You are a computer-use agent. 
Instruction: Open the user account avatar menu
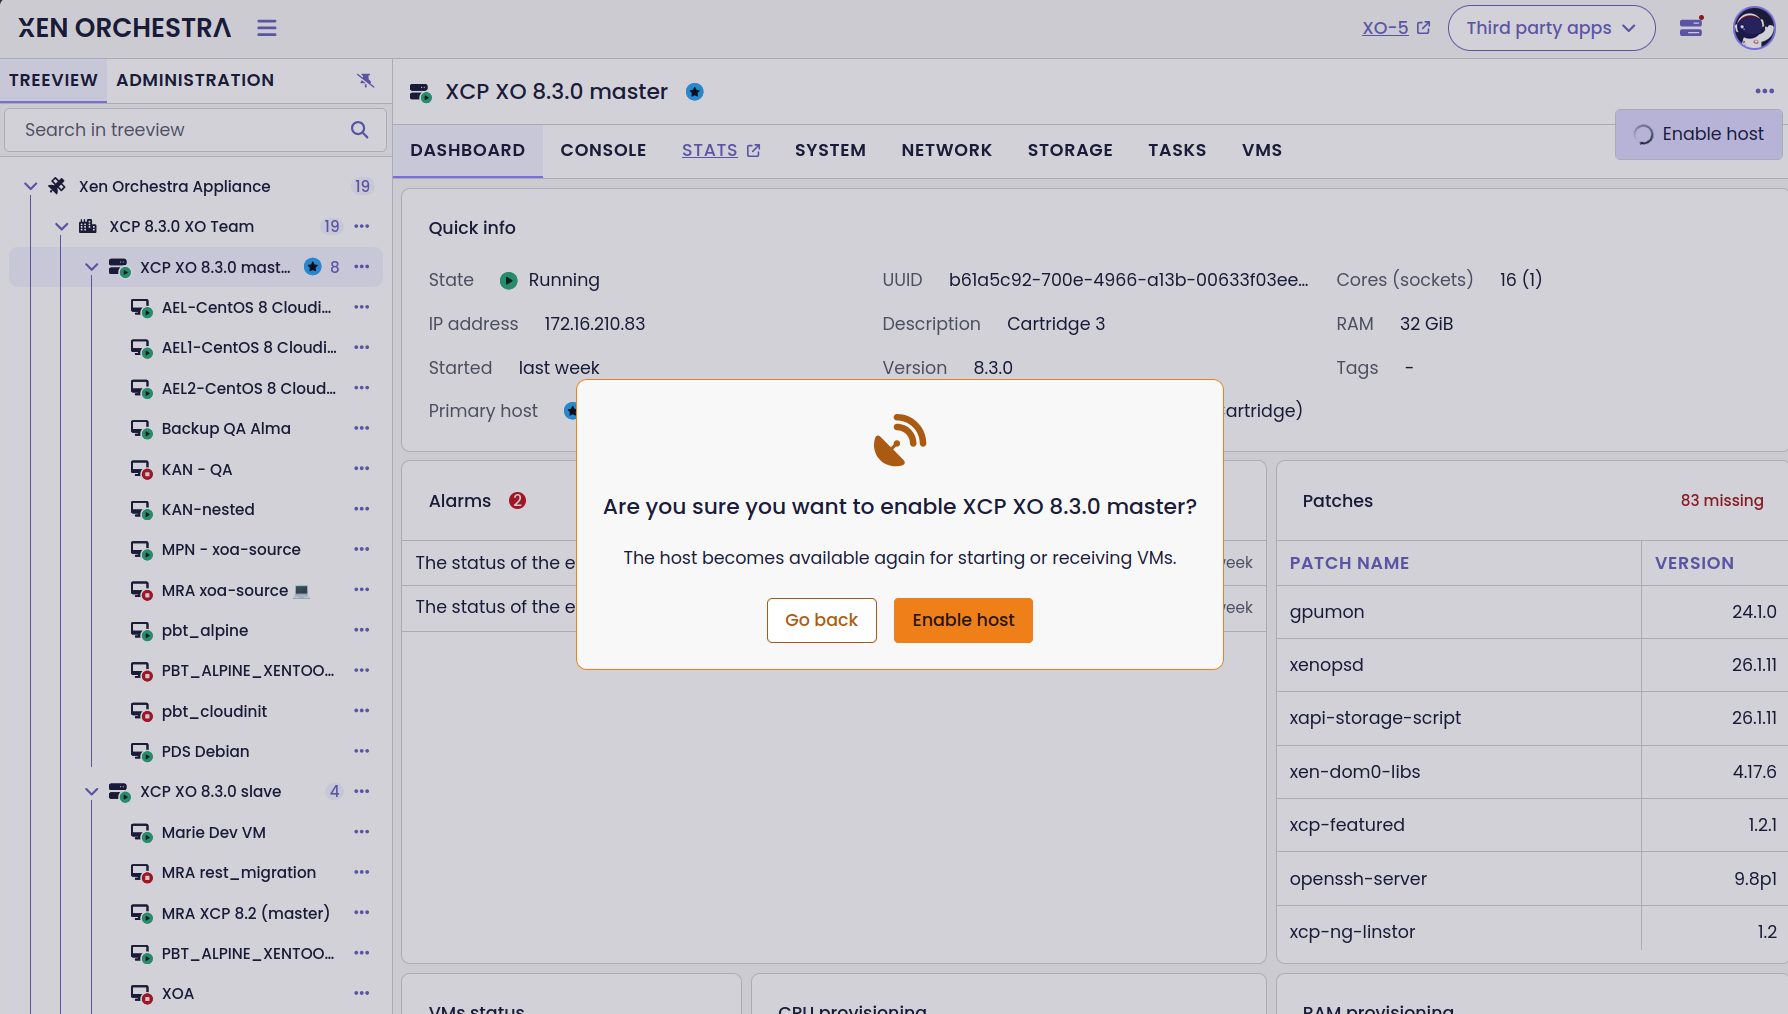point(1754,28)
